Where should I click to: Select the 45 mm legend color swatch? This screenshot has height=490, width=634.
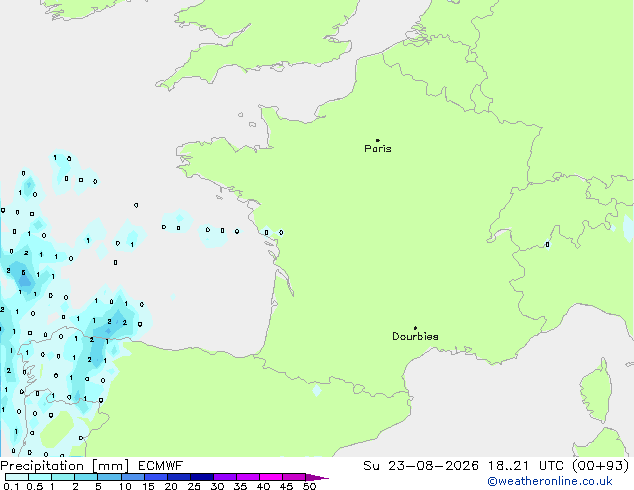point(294,477)
